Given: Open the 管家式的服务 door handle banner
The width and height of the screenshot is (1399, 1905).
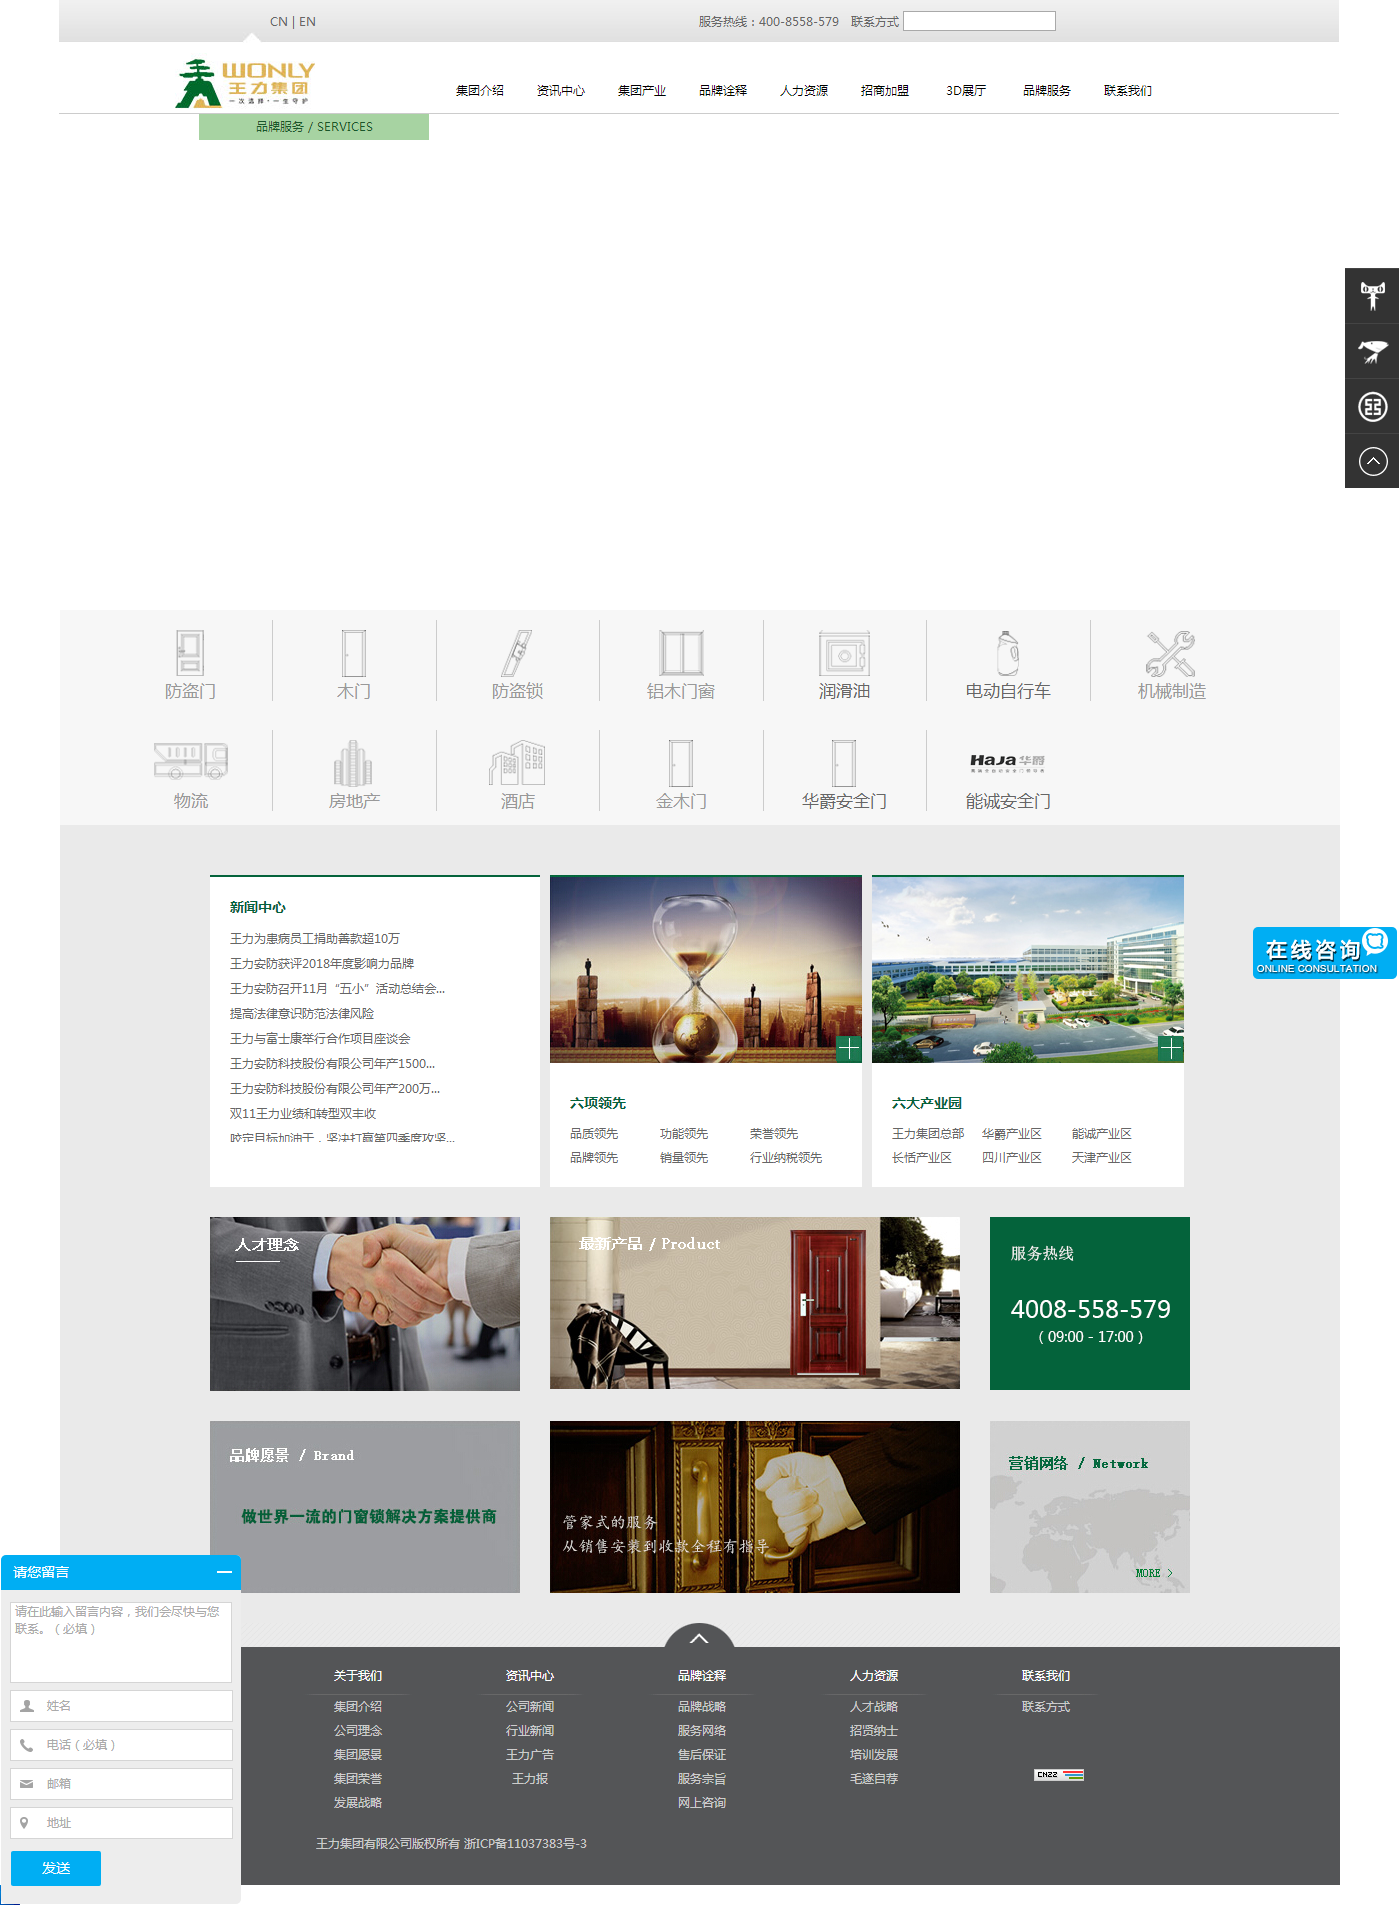Looking at the screenshot, I should [755, 1507].
